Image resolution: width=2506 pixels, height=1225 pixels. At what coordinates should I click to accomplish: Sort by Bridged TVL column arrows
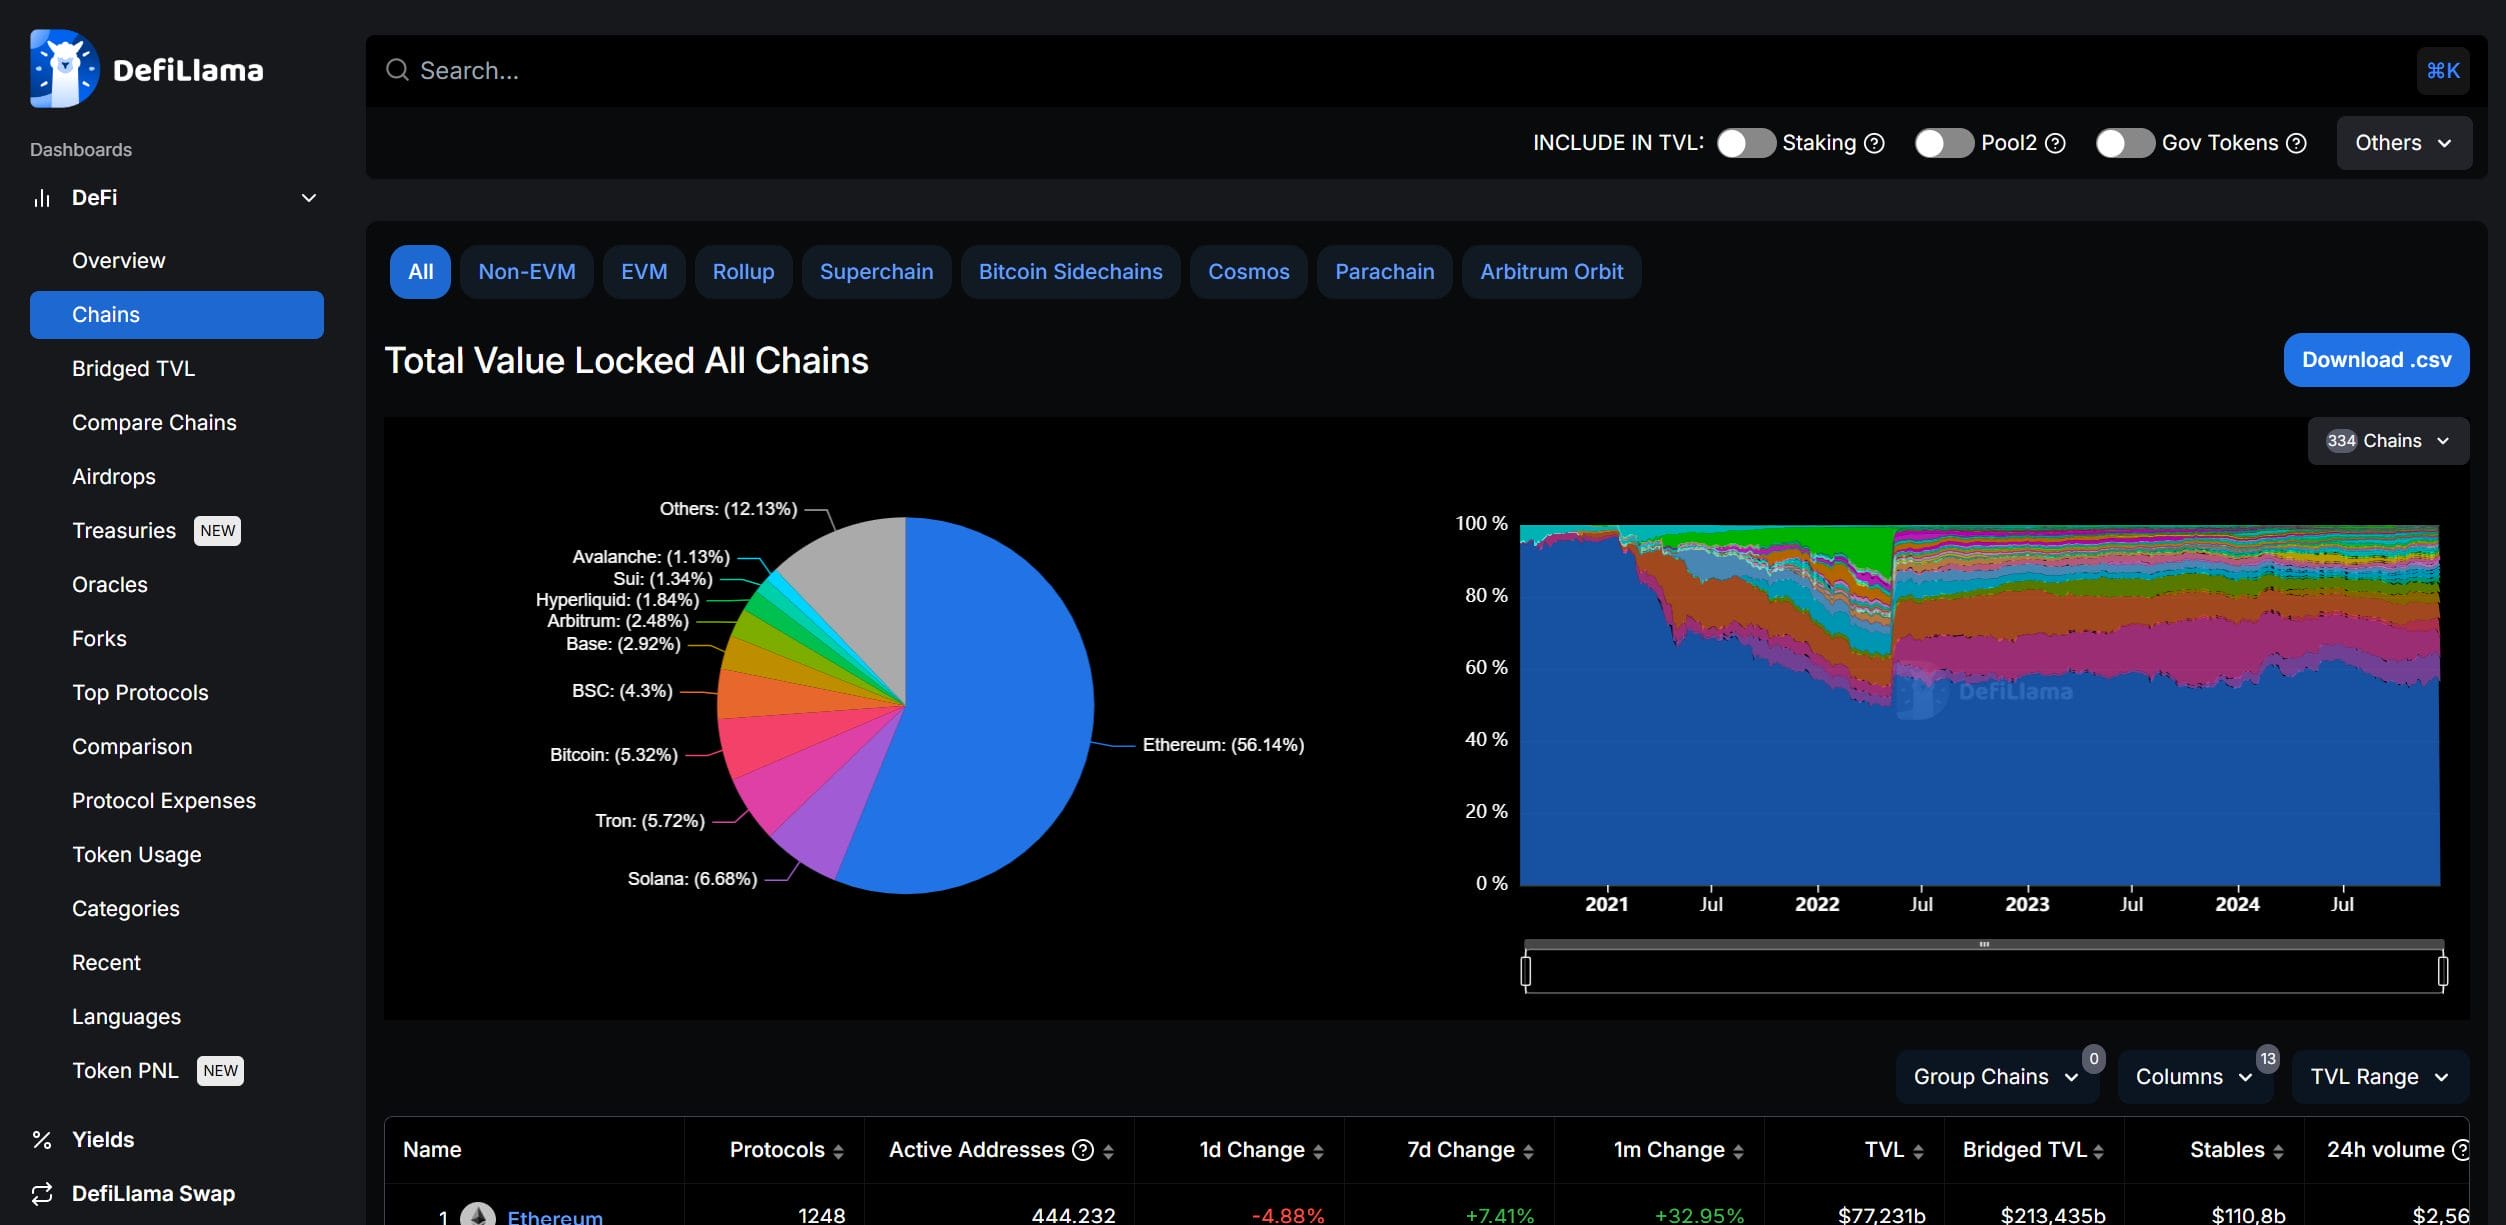(x=2098, y=1152)
